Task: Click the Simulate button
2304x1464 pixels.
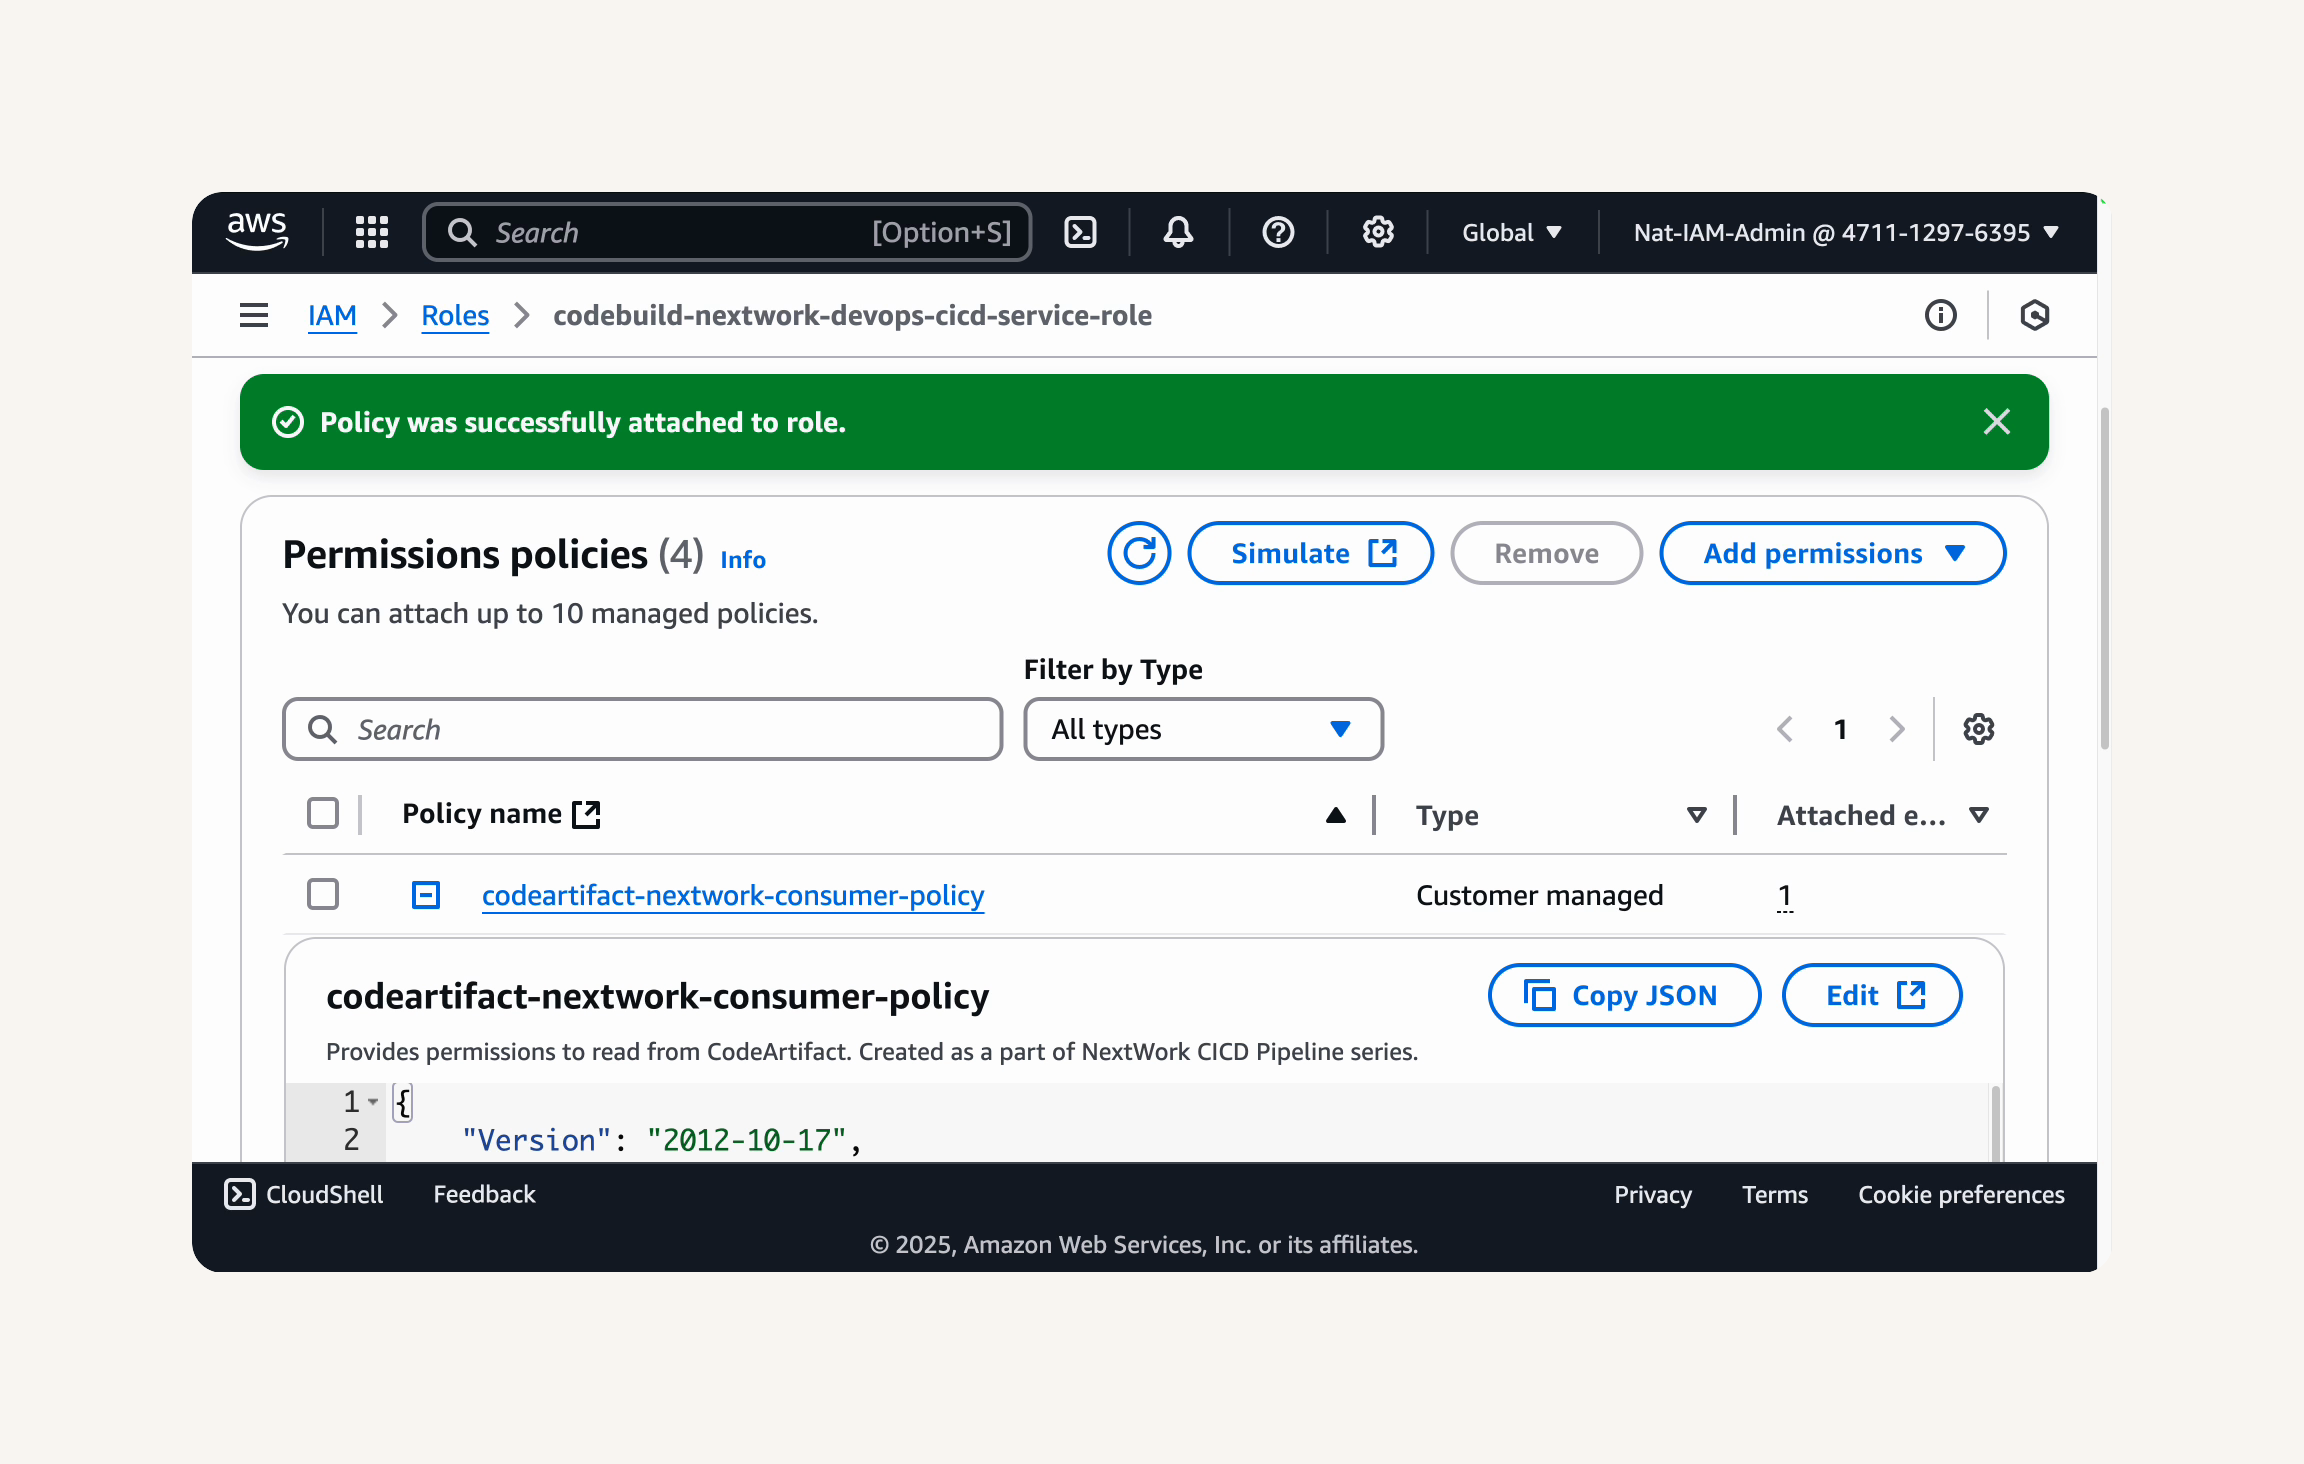Action: (1311, 553)
